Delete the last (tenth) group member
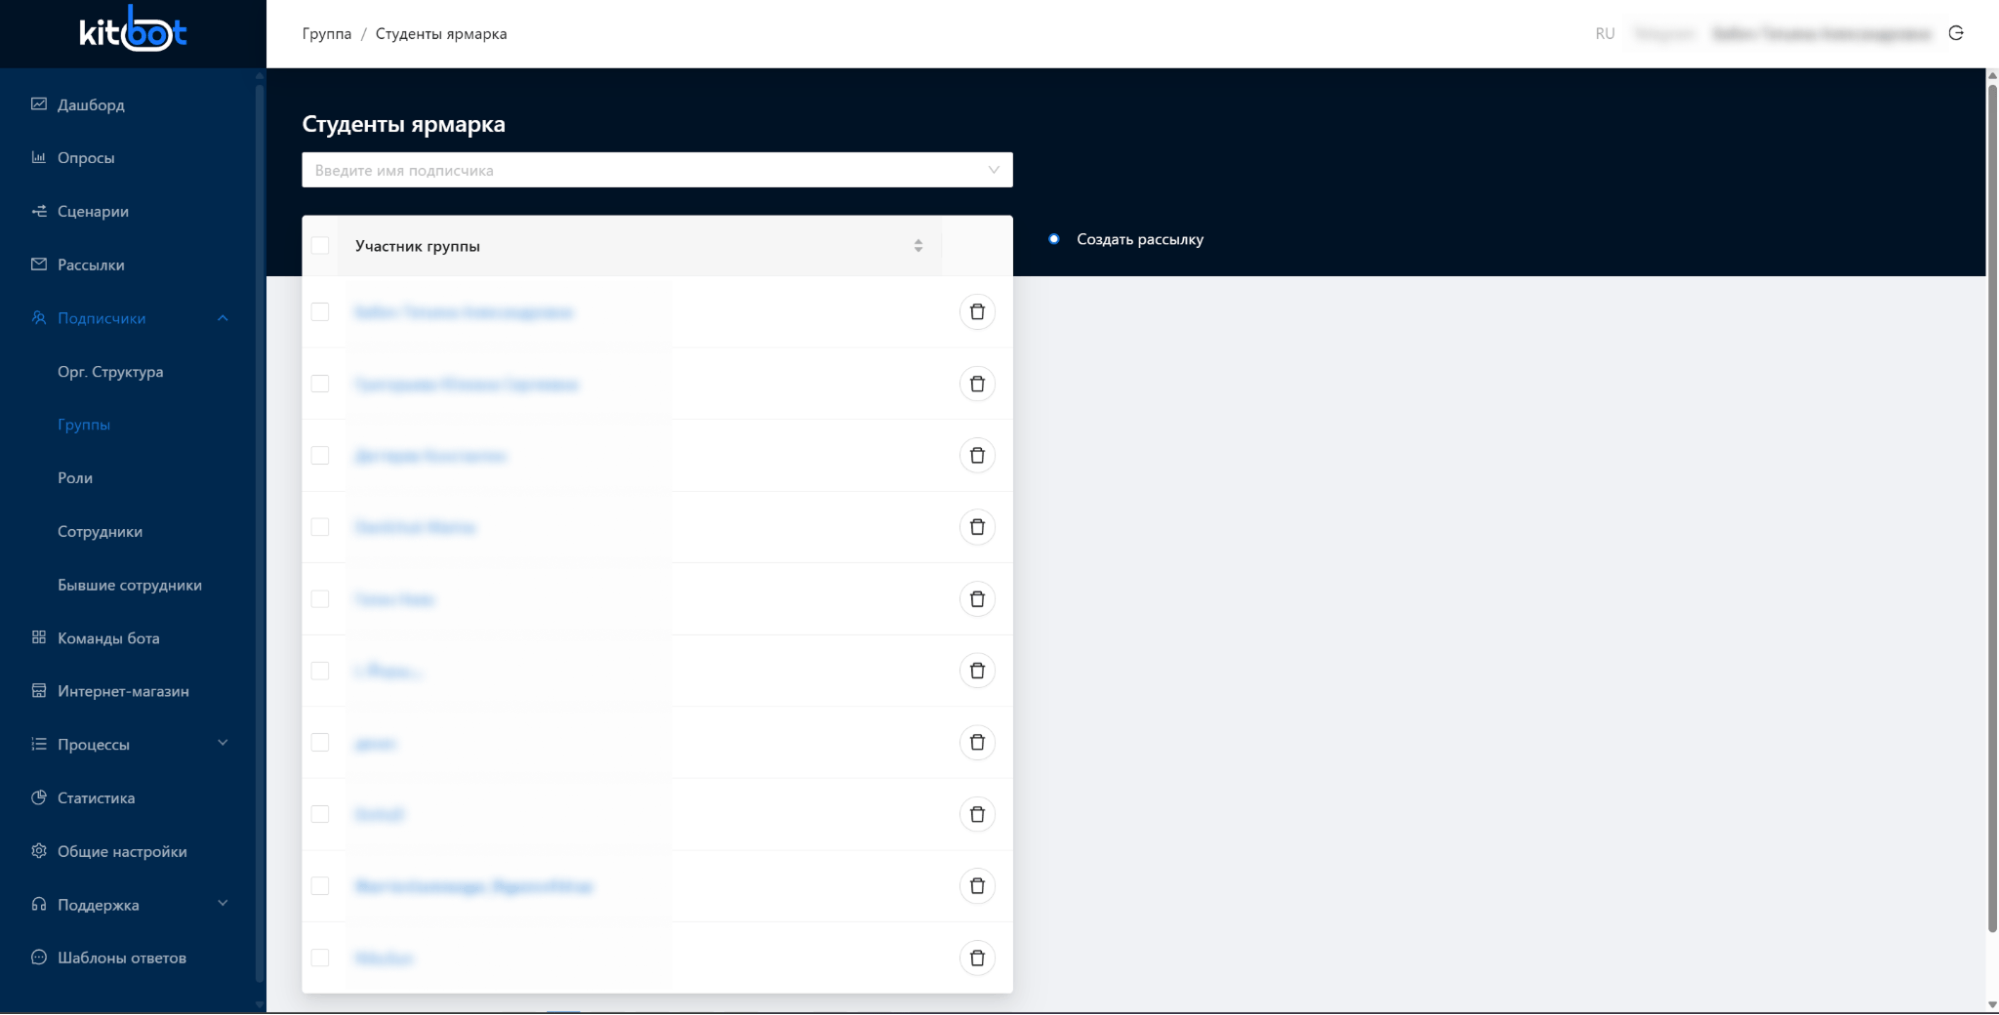The width and height of the screenshot is (1999, 1015). [977, 958]
